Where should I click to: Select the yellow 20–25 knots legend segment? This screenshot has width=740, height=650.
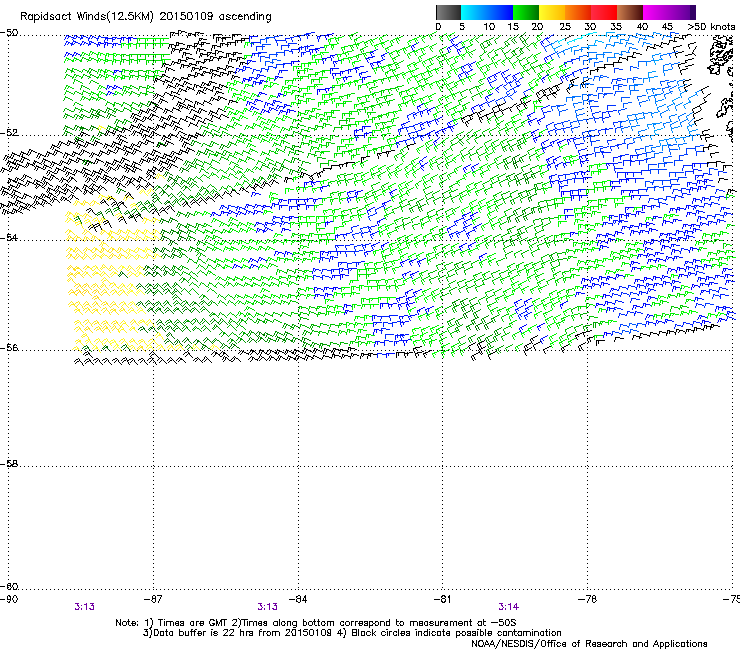552,12
